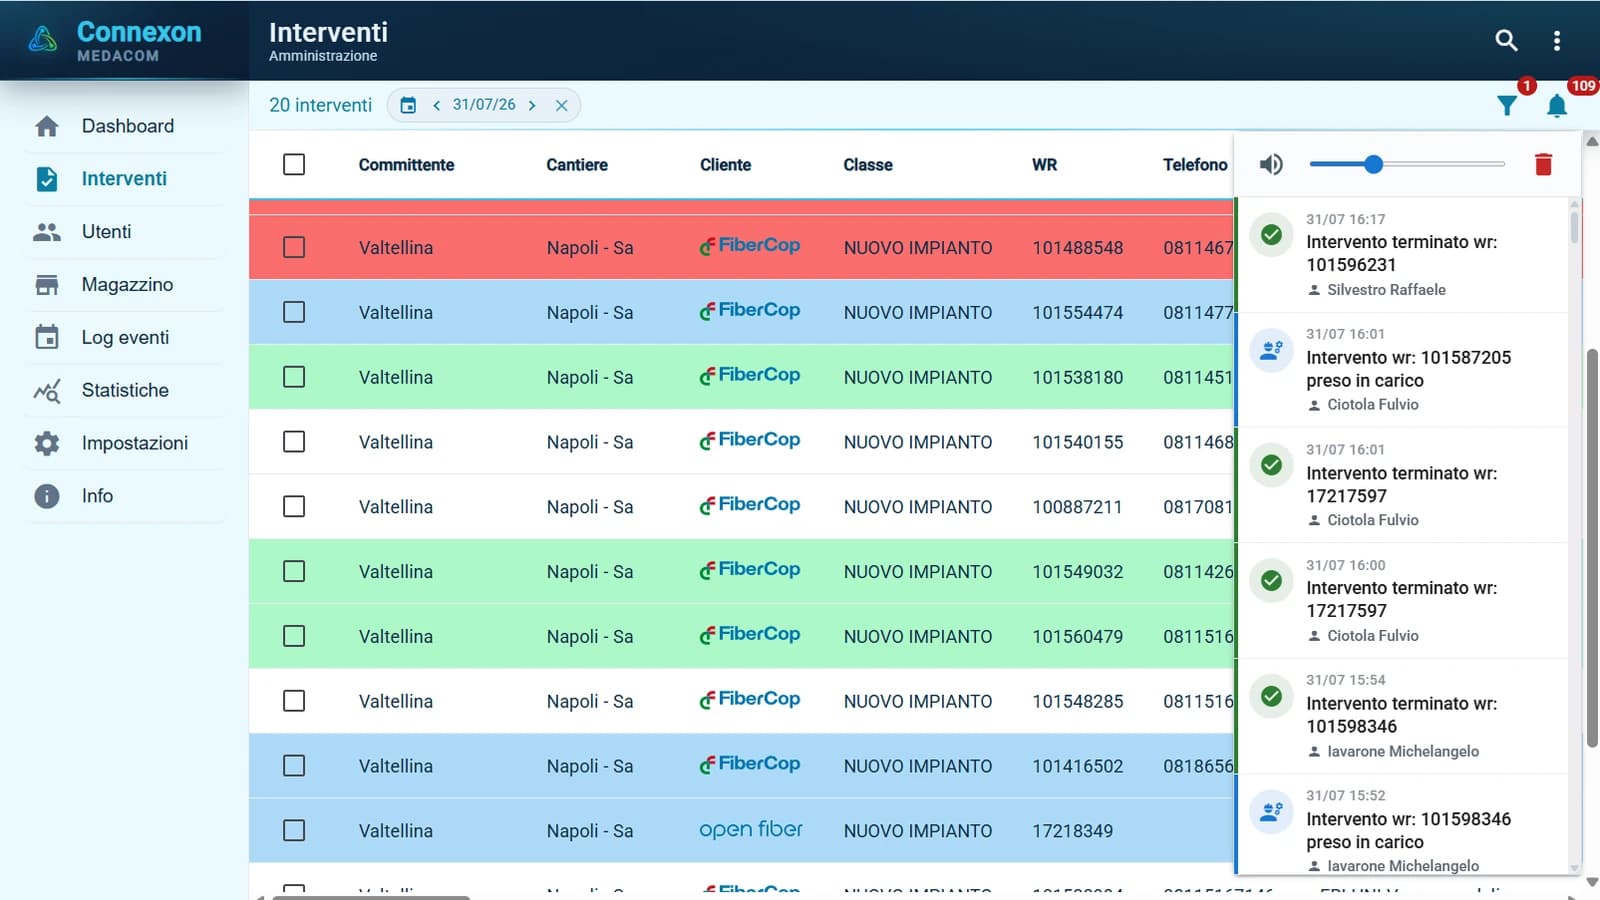Open notification 'Intervento wr: 101598346 preso in carico'
The image size is (1600, 900).
tap(1403, 825)
